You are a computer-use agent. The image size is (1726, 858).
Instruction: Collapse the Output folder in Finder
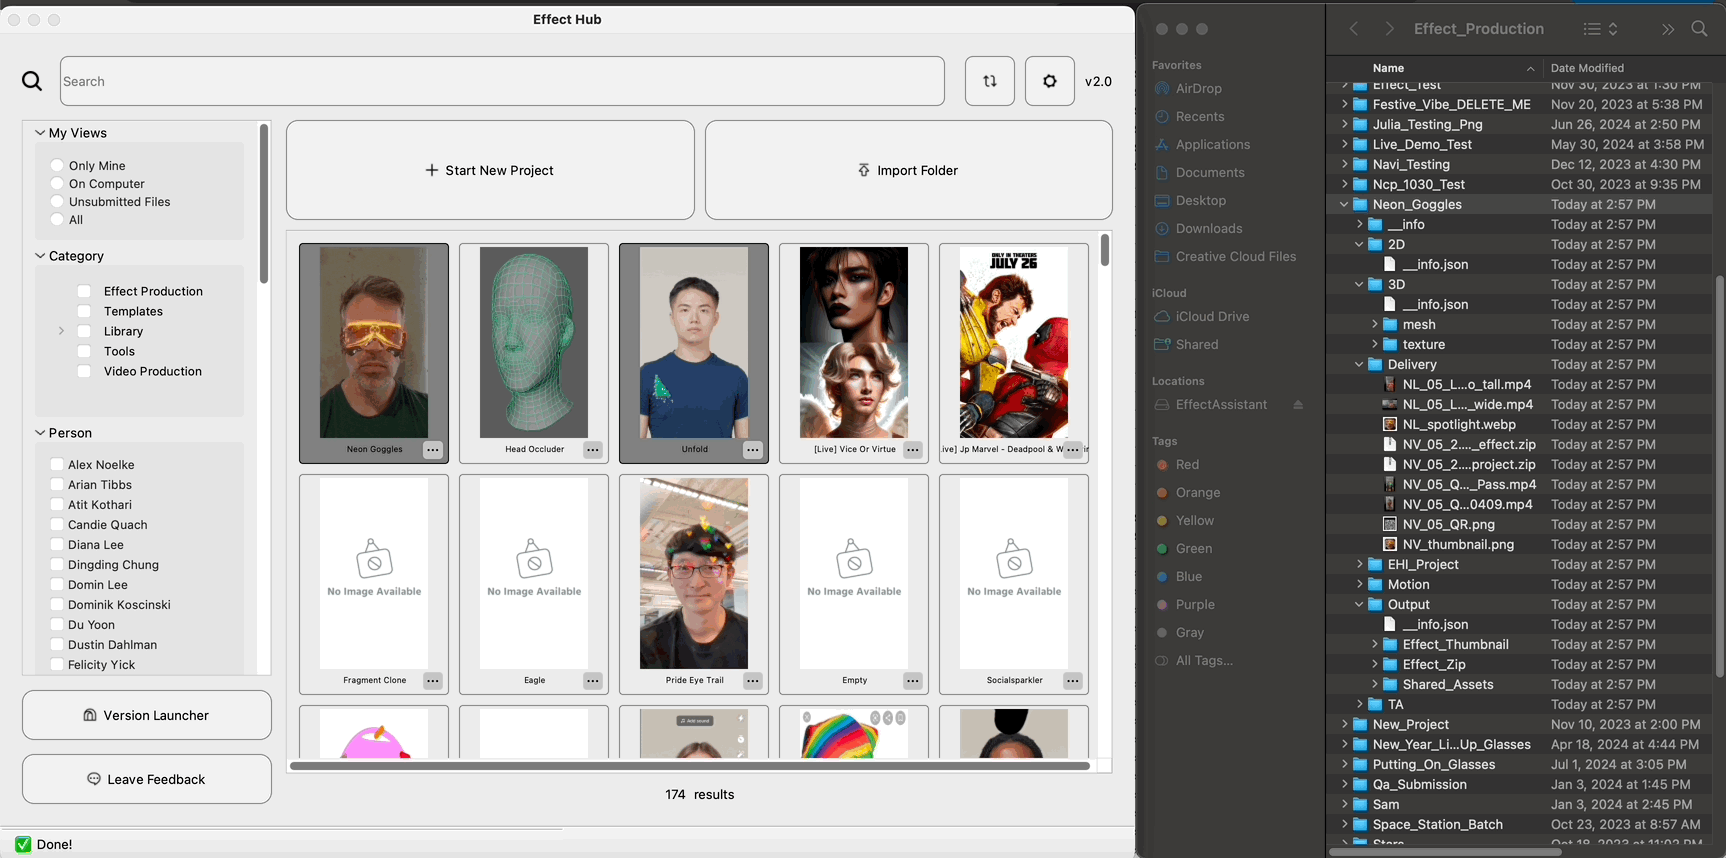click(1359, 604)
